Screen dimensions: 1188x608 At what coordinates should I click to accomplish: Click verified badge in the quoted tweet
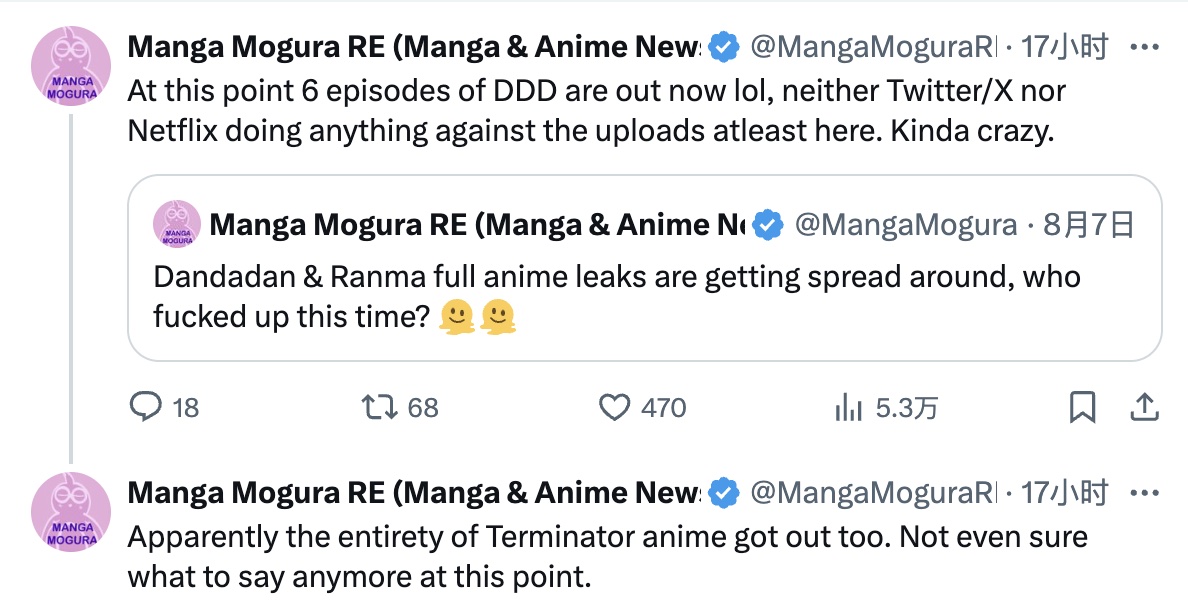click(x=769, y=225)
